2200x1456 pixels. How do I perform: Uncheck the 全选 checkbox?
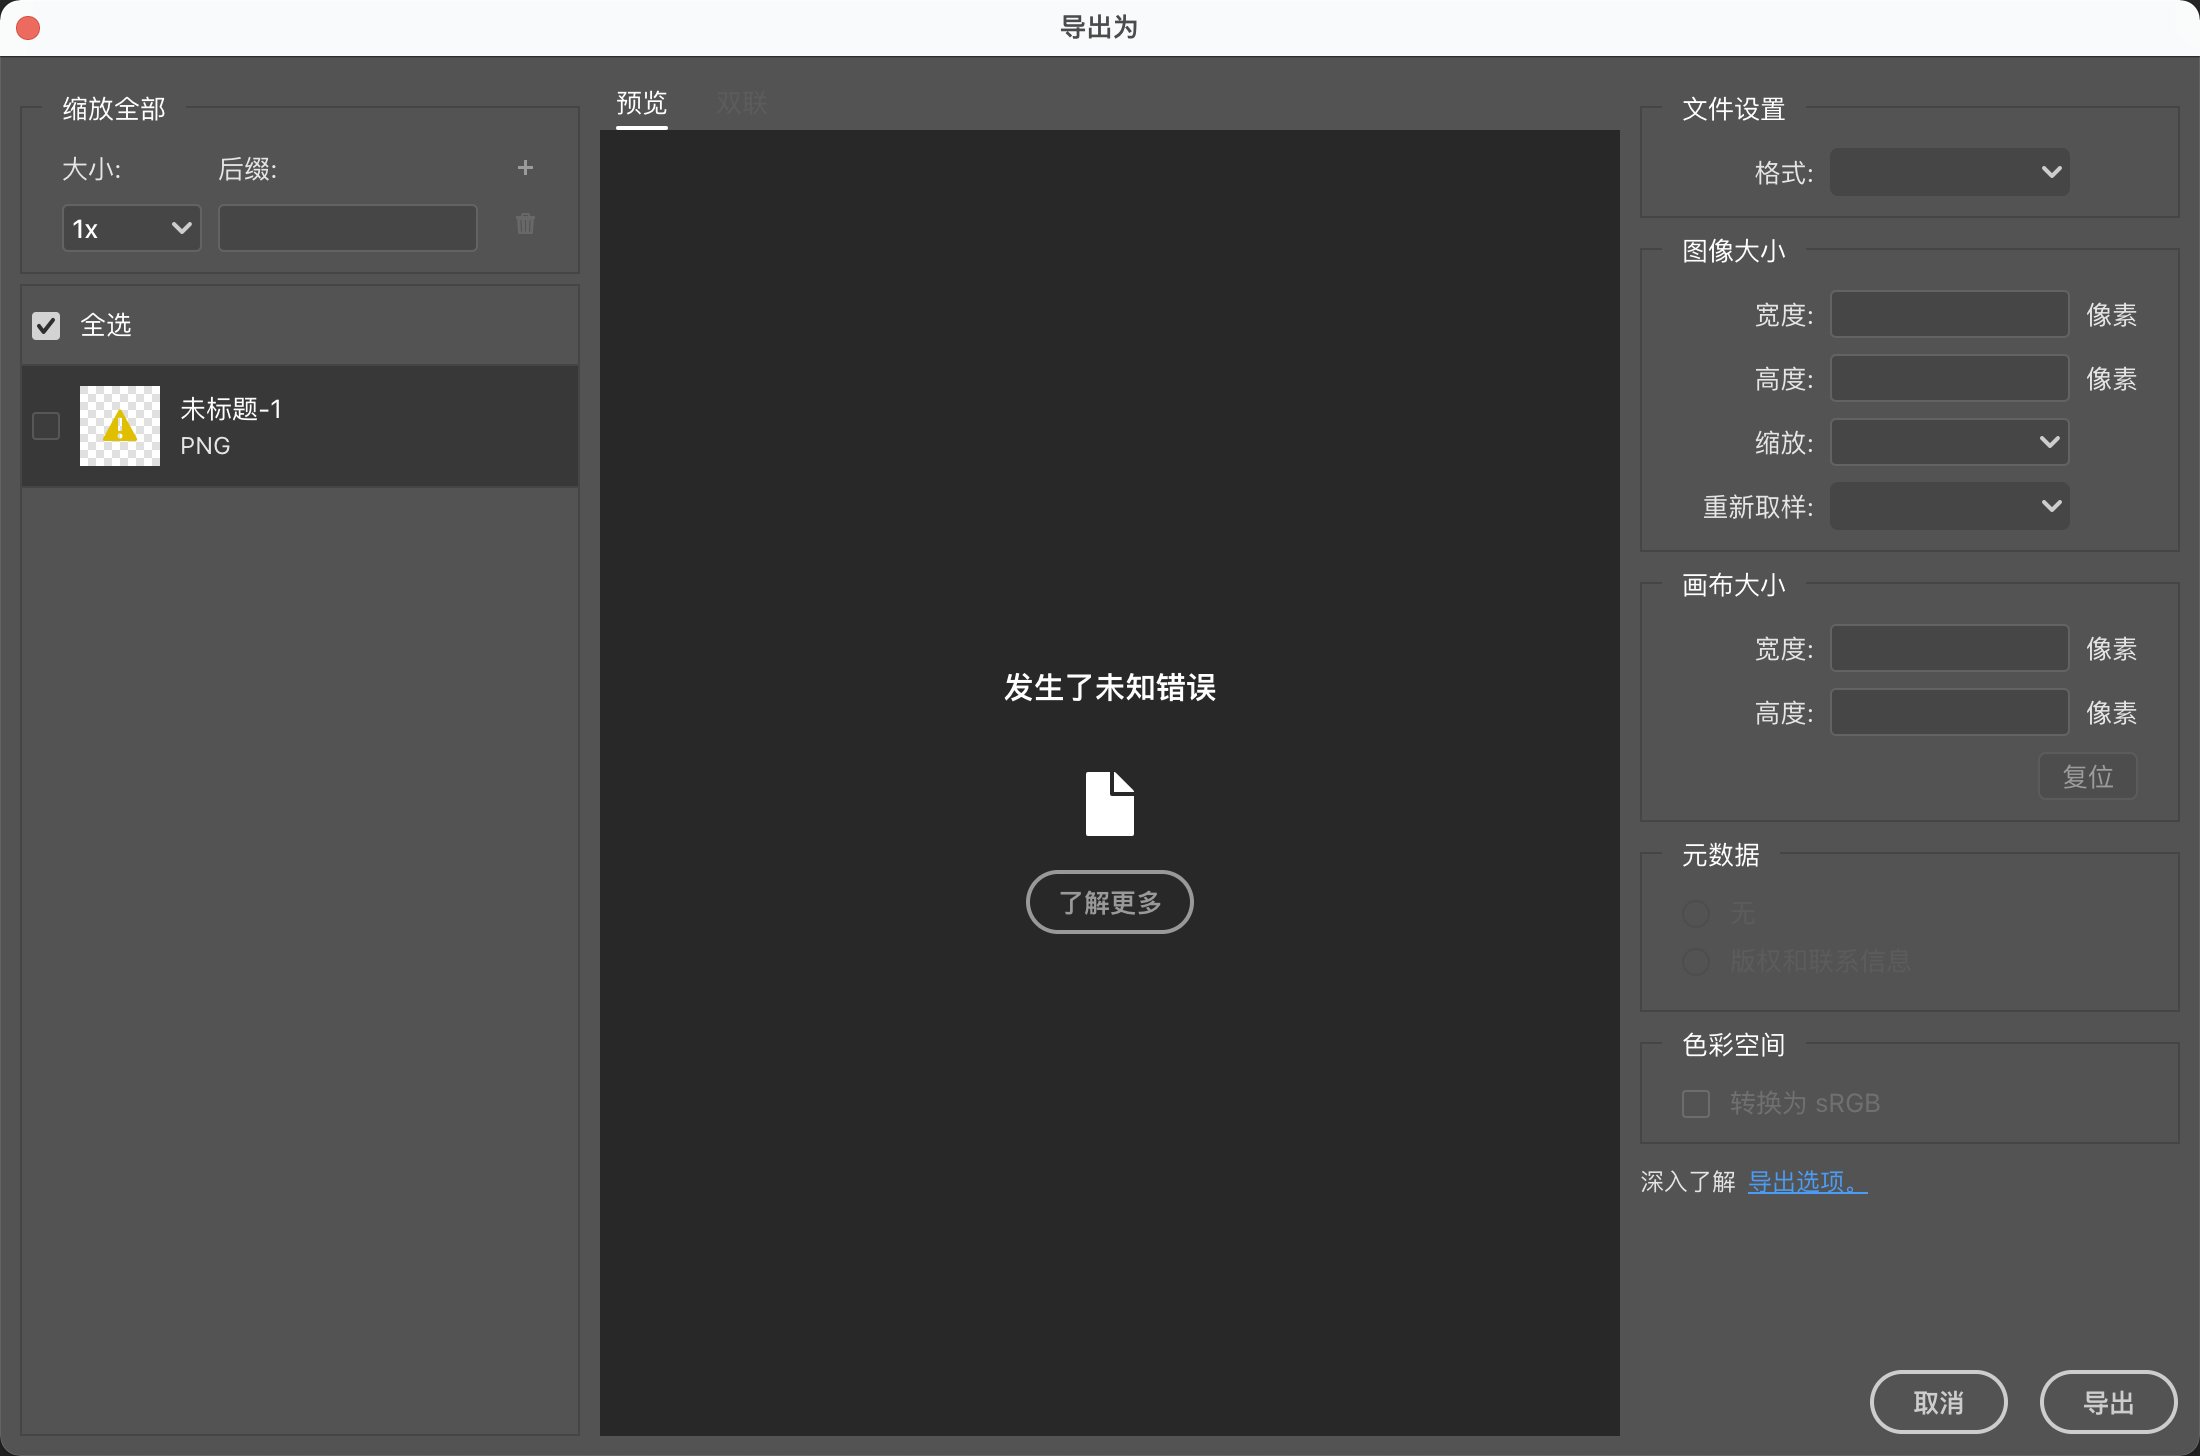(x=45, y=325)
